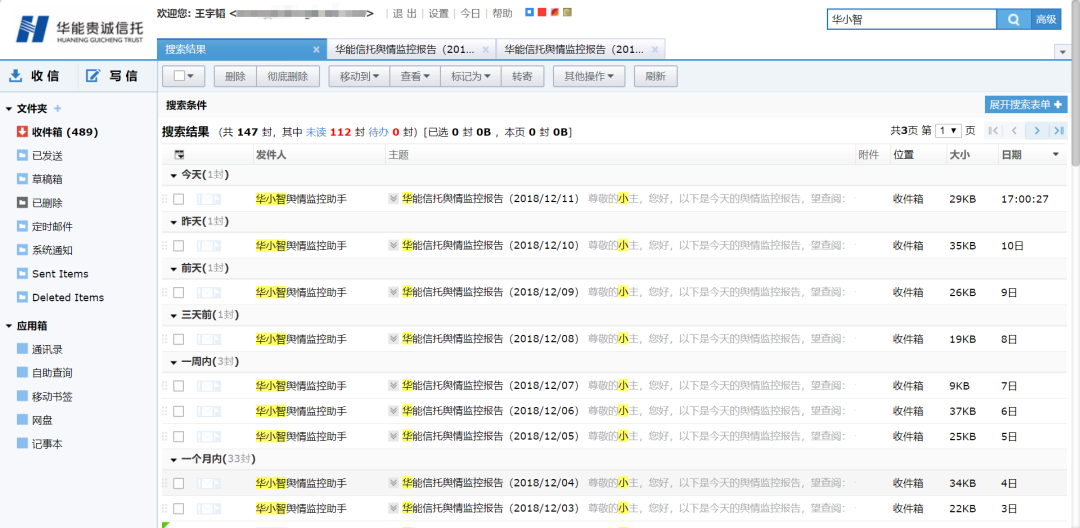This screenshot has width=1080, height=528.
Task: Tick checkbox for the 2018/12/08 report mail
Action: click(x=178, y=339)
